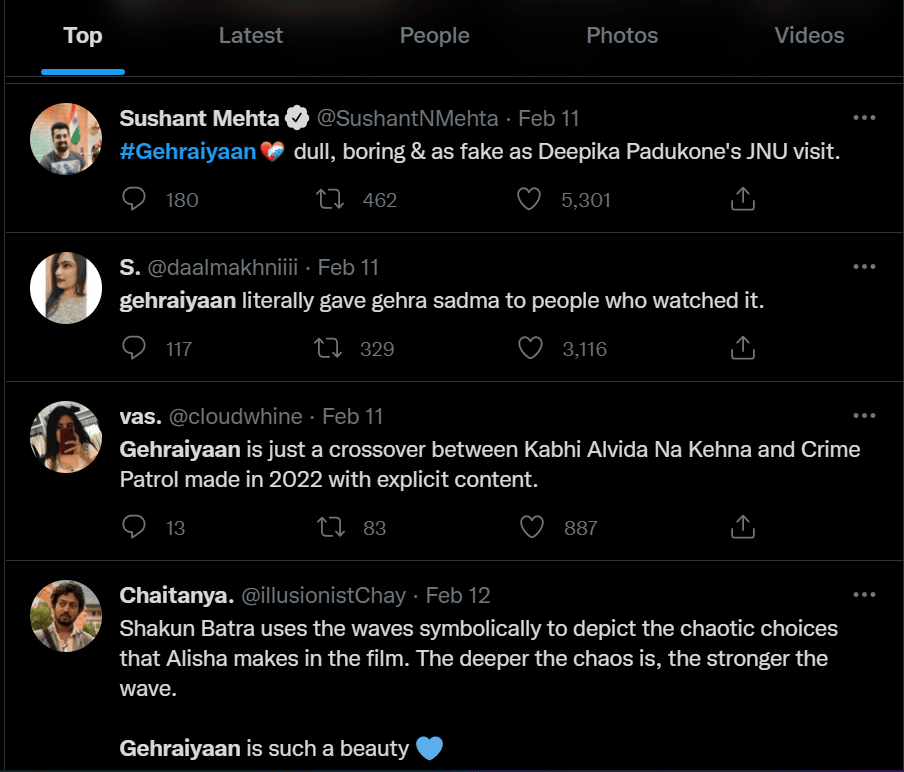Open the @illusionistChay profile handle
Viewport: 904px width, 772px height.
coord(323,596)
